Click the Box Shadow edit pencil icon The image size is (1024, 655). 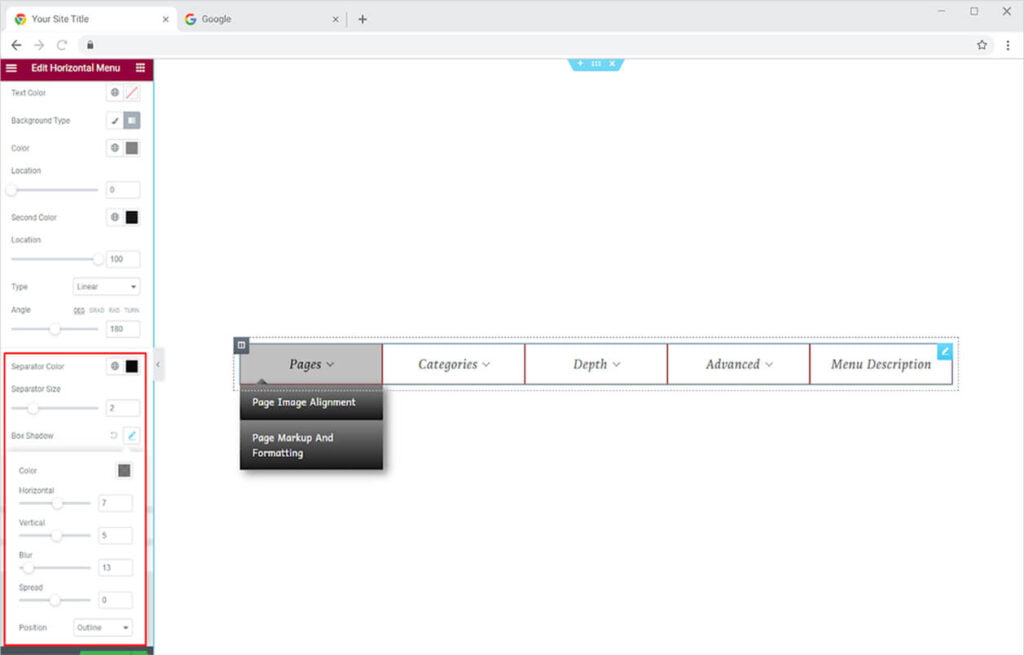tap(132, 436)
